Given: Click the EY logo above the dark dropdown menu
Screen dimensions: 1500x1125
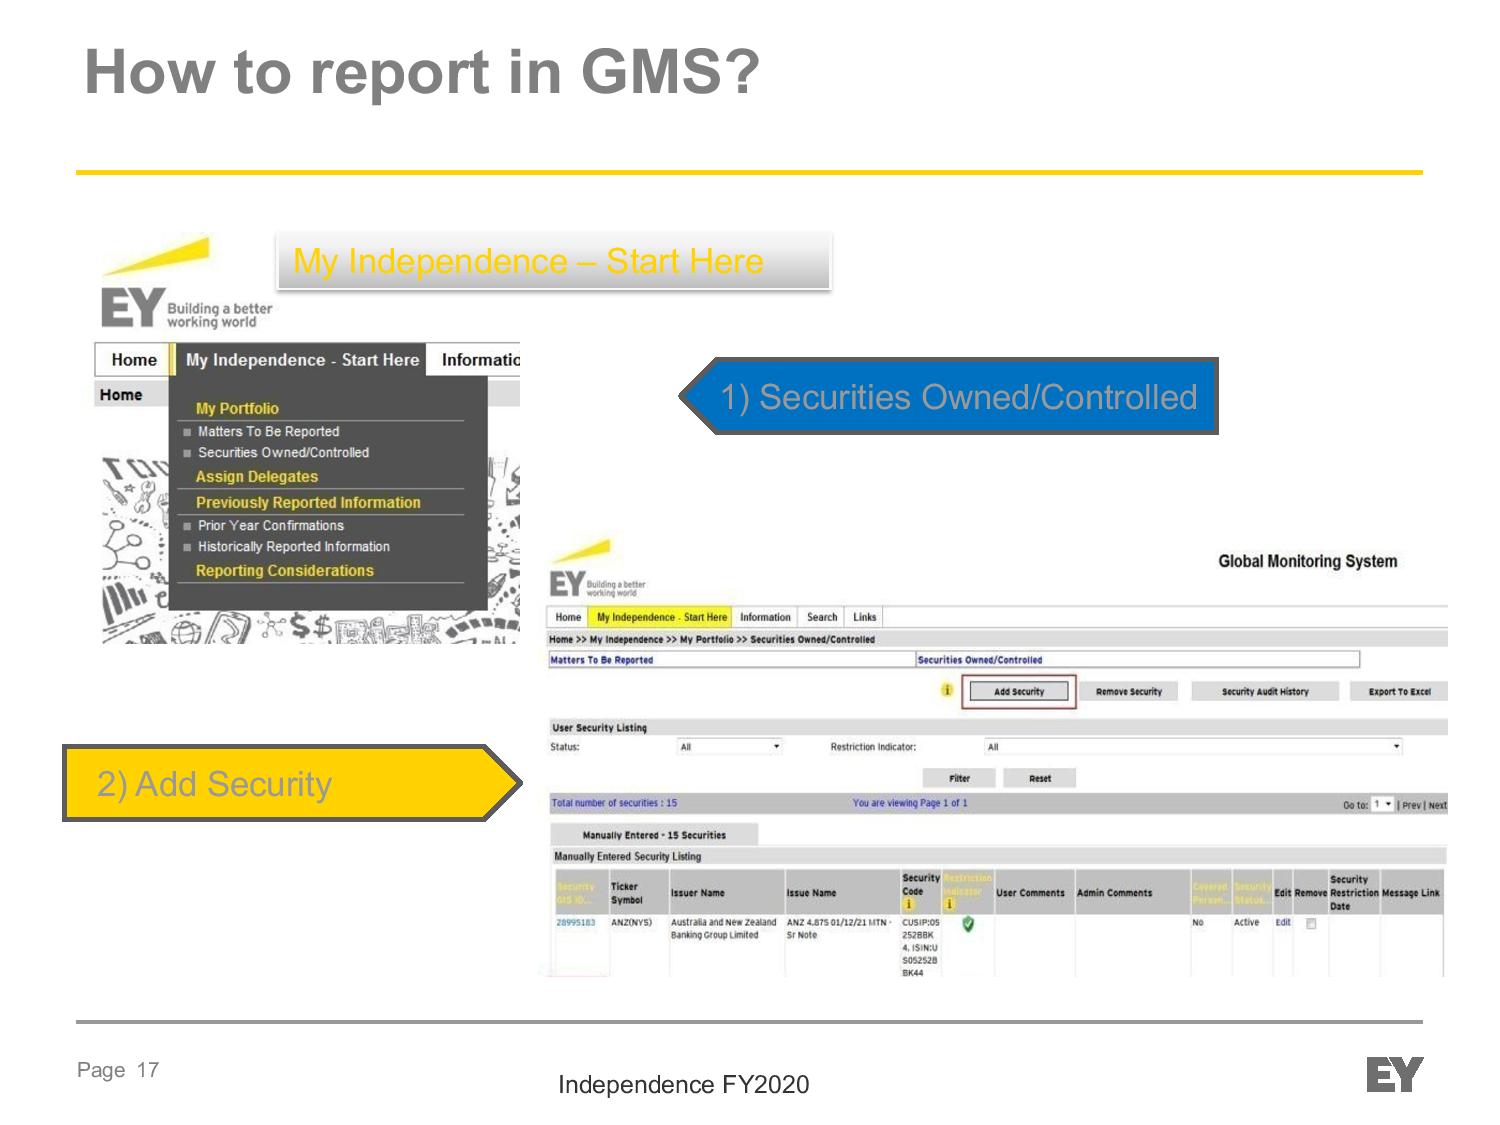Looking at the screenshot, I should pyautogui.click(x=186, y=284).
